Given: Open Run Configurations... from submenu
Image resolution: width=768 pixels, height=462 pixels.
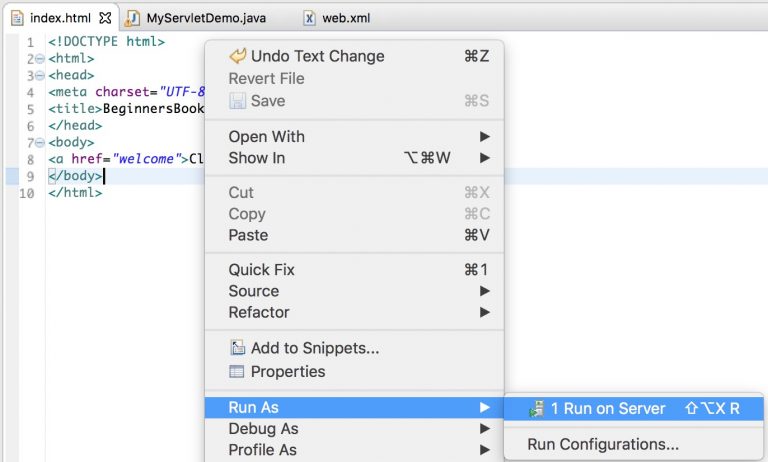Looking at the screenshot, I should coord(603,444).
